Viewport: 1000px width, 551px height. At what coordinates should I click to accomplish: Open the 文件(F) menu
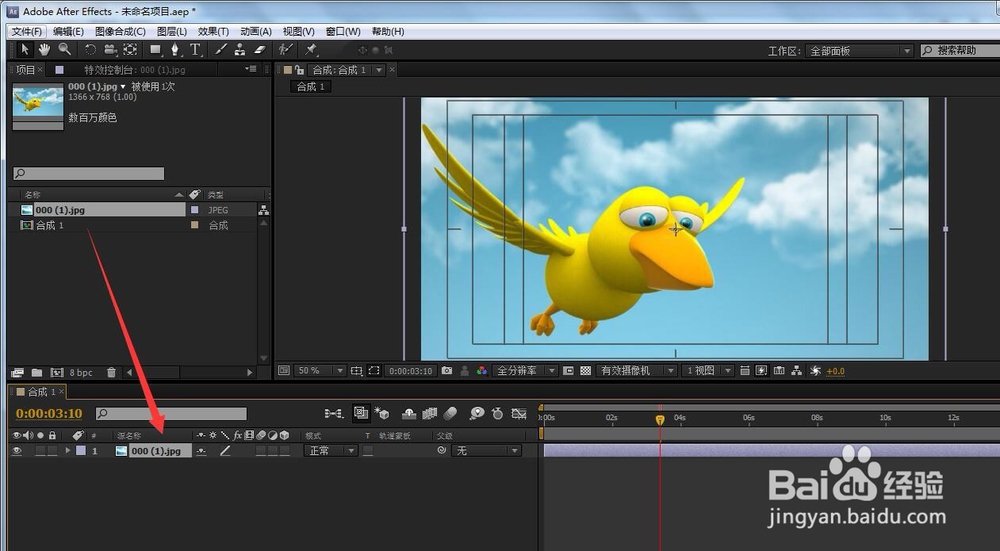coord(27,31)
